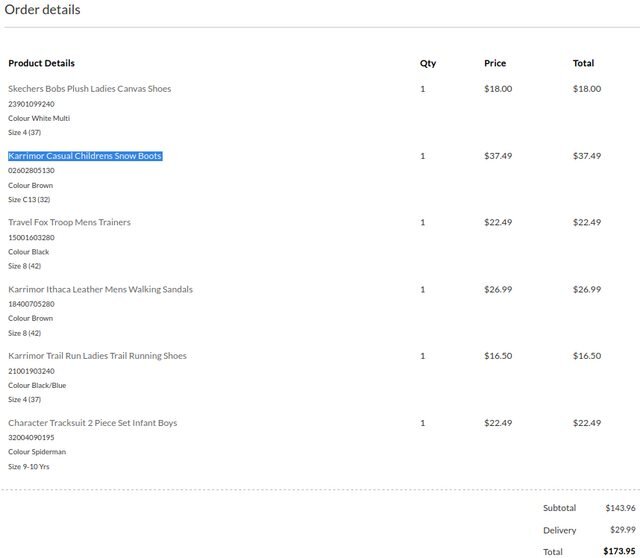This screenshot has height=558, width=640.
Task: Click the Total column header
Action: 583,63
